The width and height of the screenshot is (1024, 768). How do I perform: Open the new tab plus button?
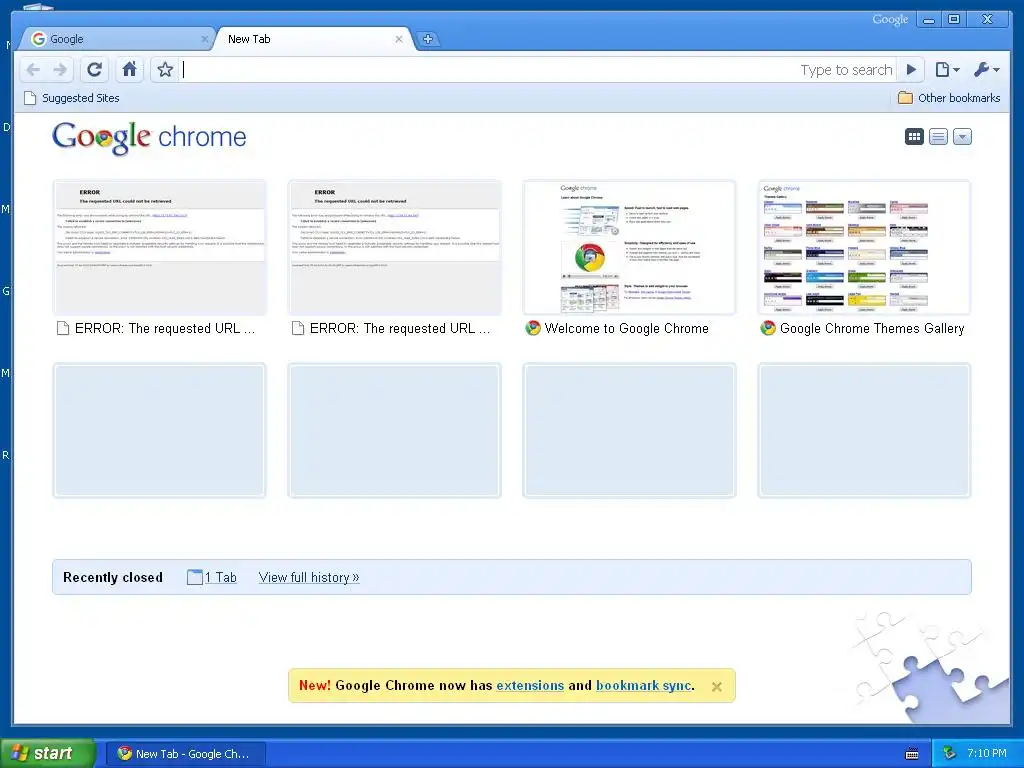tap(428, 39)
